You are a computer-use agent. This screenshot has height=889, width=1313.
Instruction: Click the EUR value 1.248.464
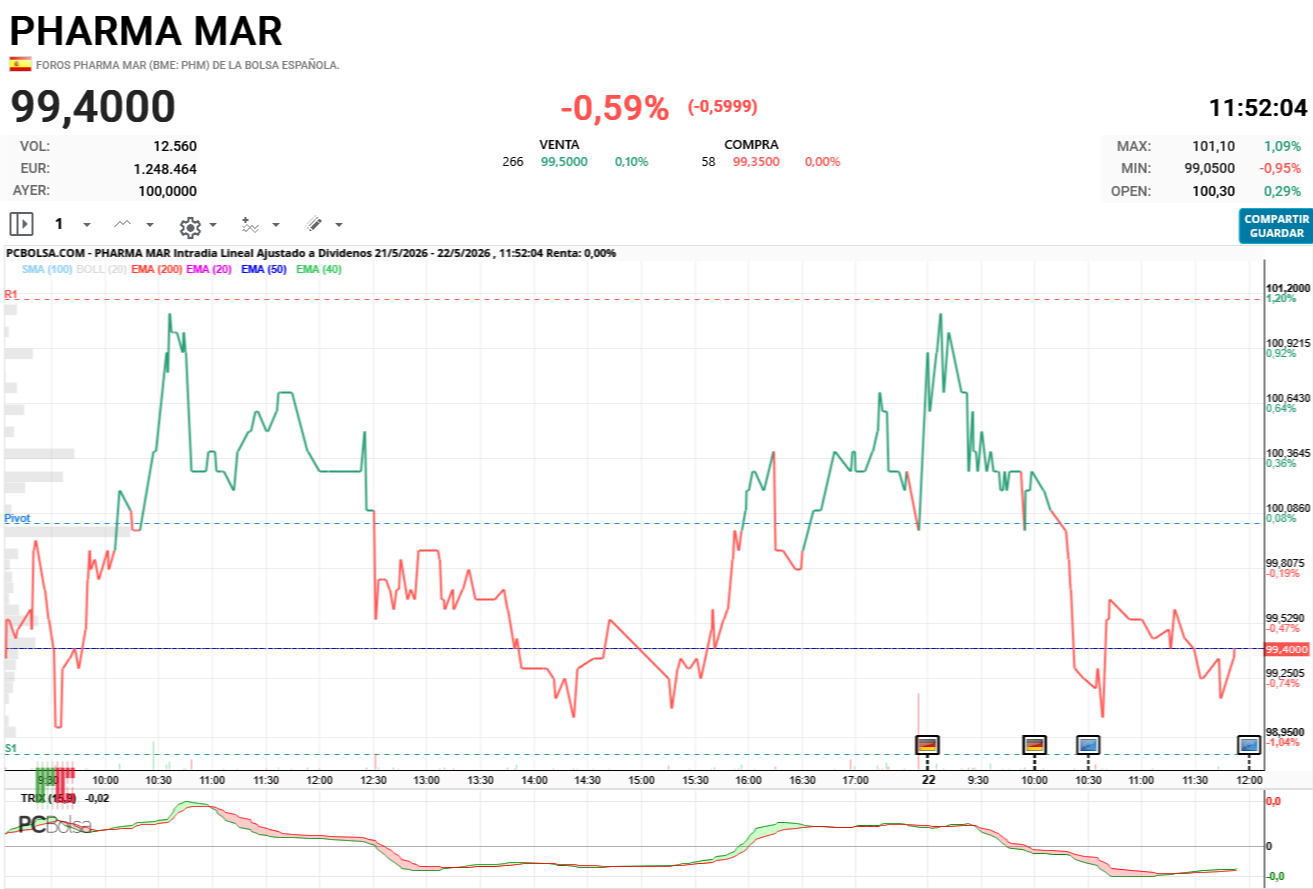[x=165, y=169]
